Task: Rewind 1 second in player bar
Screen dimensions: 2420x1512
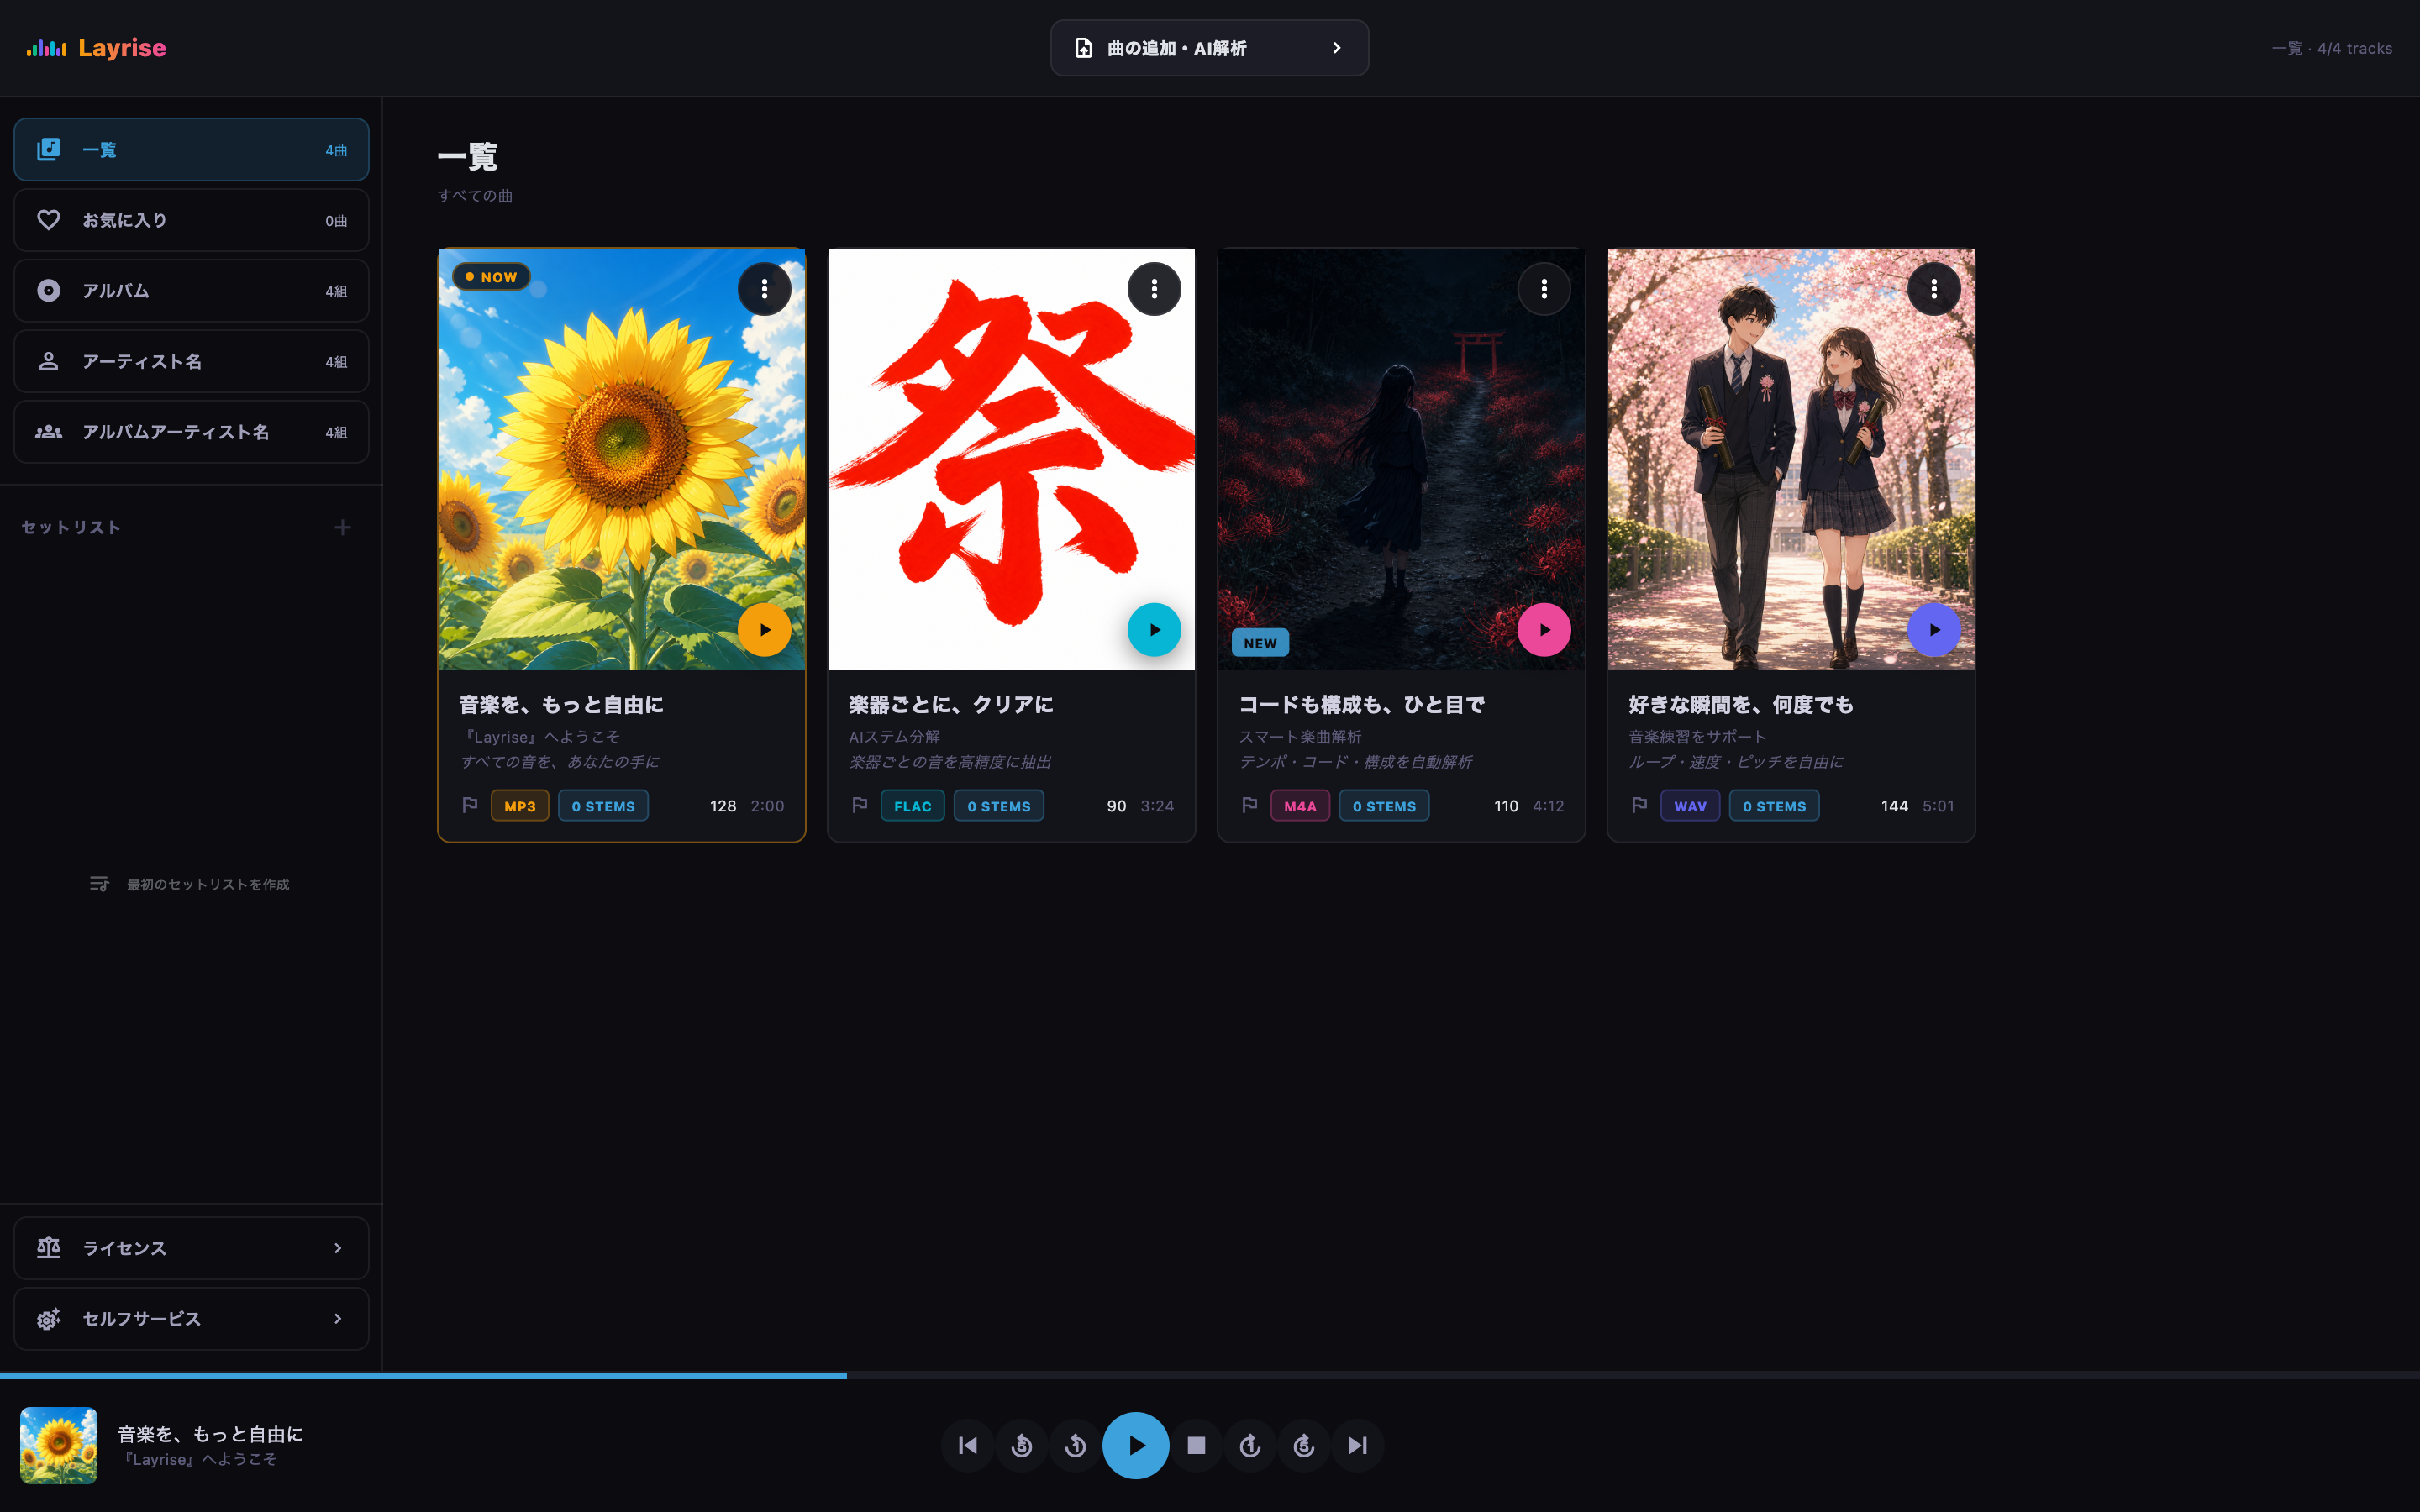Action: coord(1075,1445)
